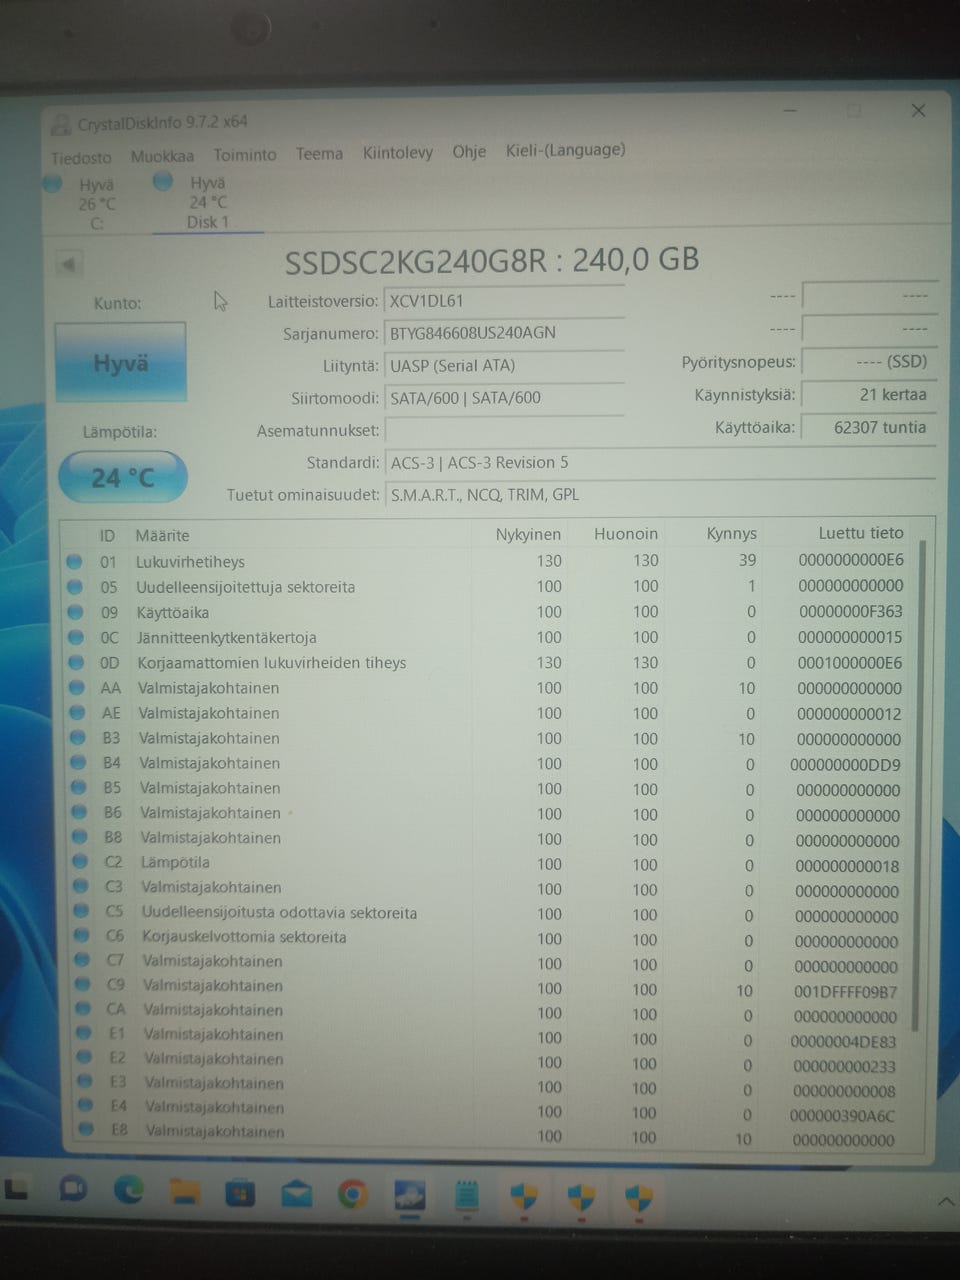Click the previous disk arrow button
This screenshot has width=960, height=1280.
tap(68, 265)
